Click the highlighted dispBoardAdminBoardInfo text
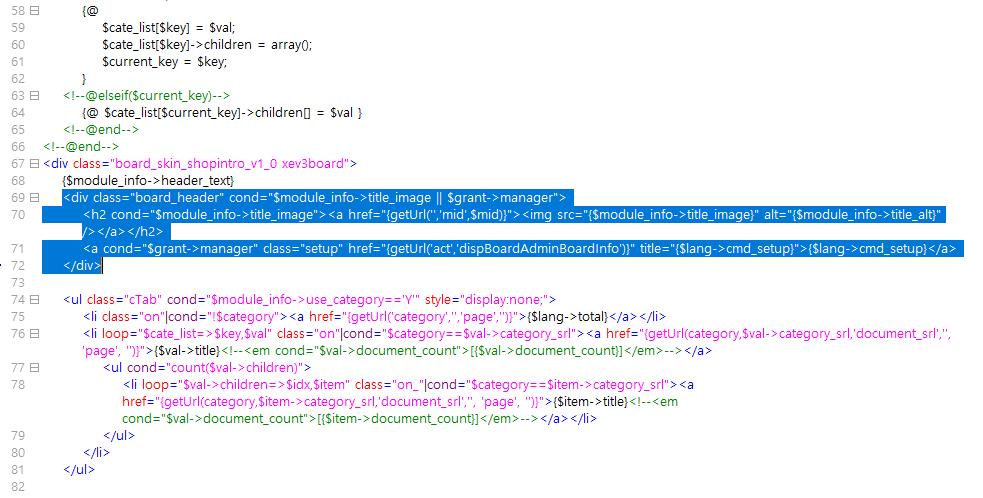 point(540,248)
